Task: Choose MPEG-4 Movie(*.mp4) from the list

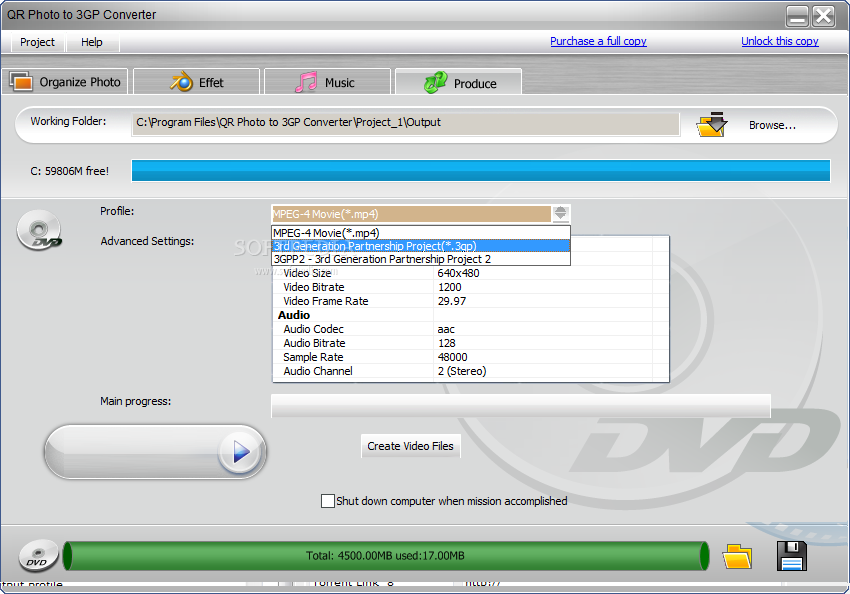Action: click(x=421, y=233)
